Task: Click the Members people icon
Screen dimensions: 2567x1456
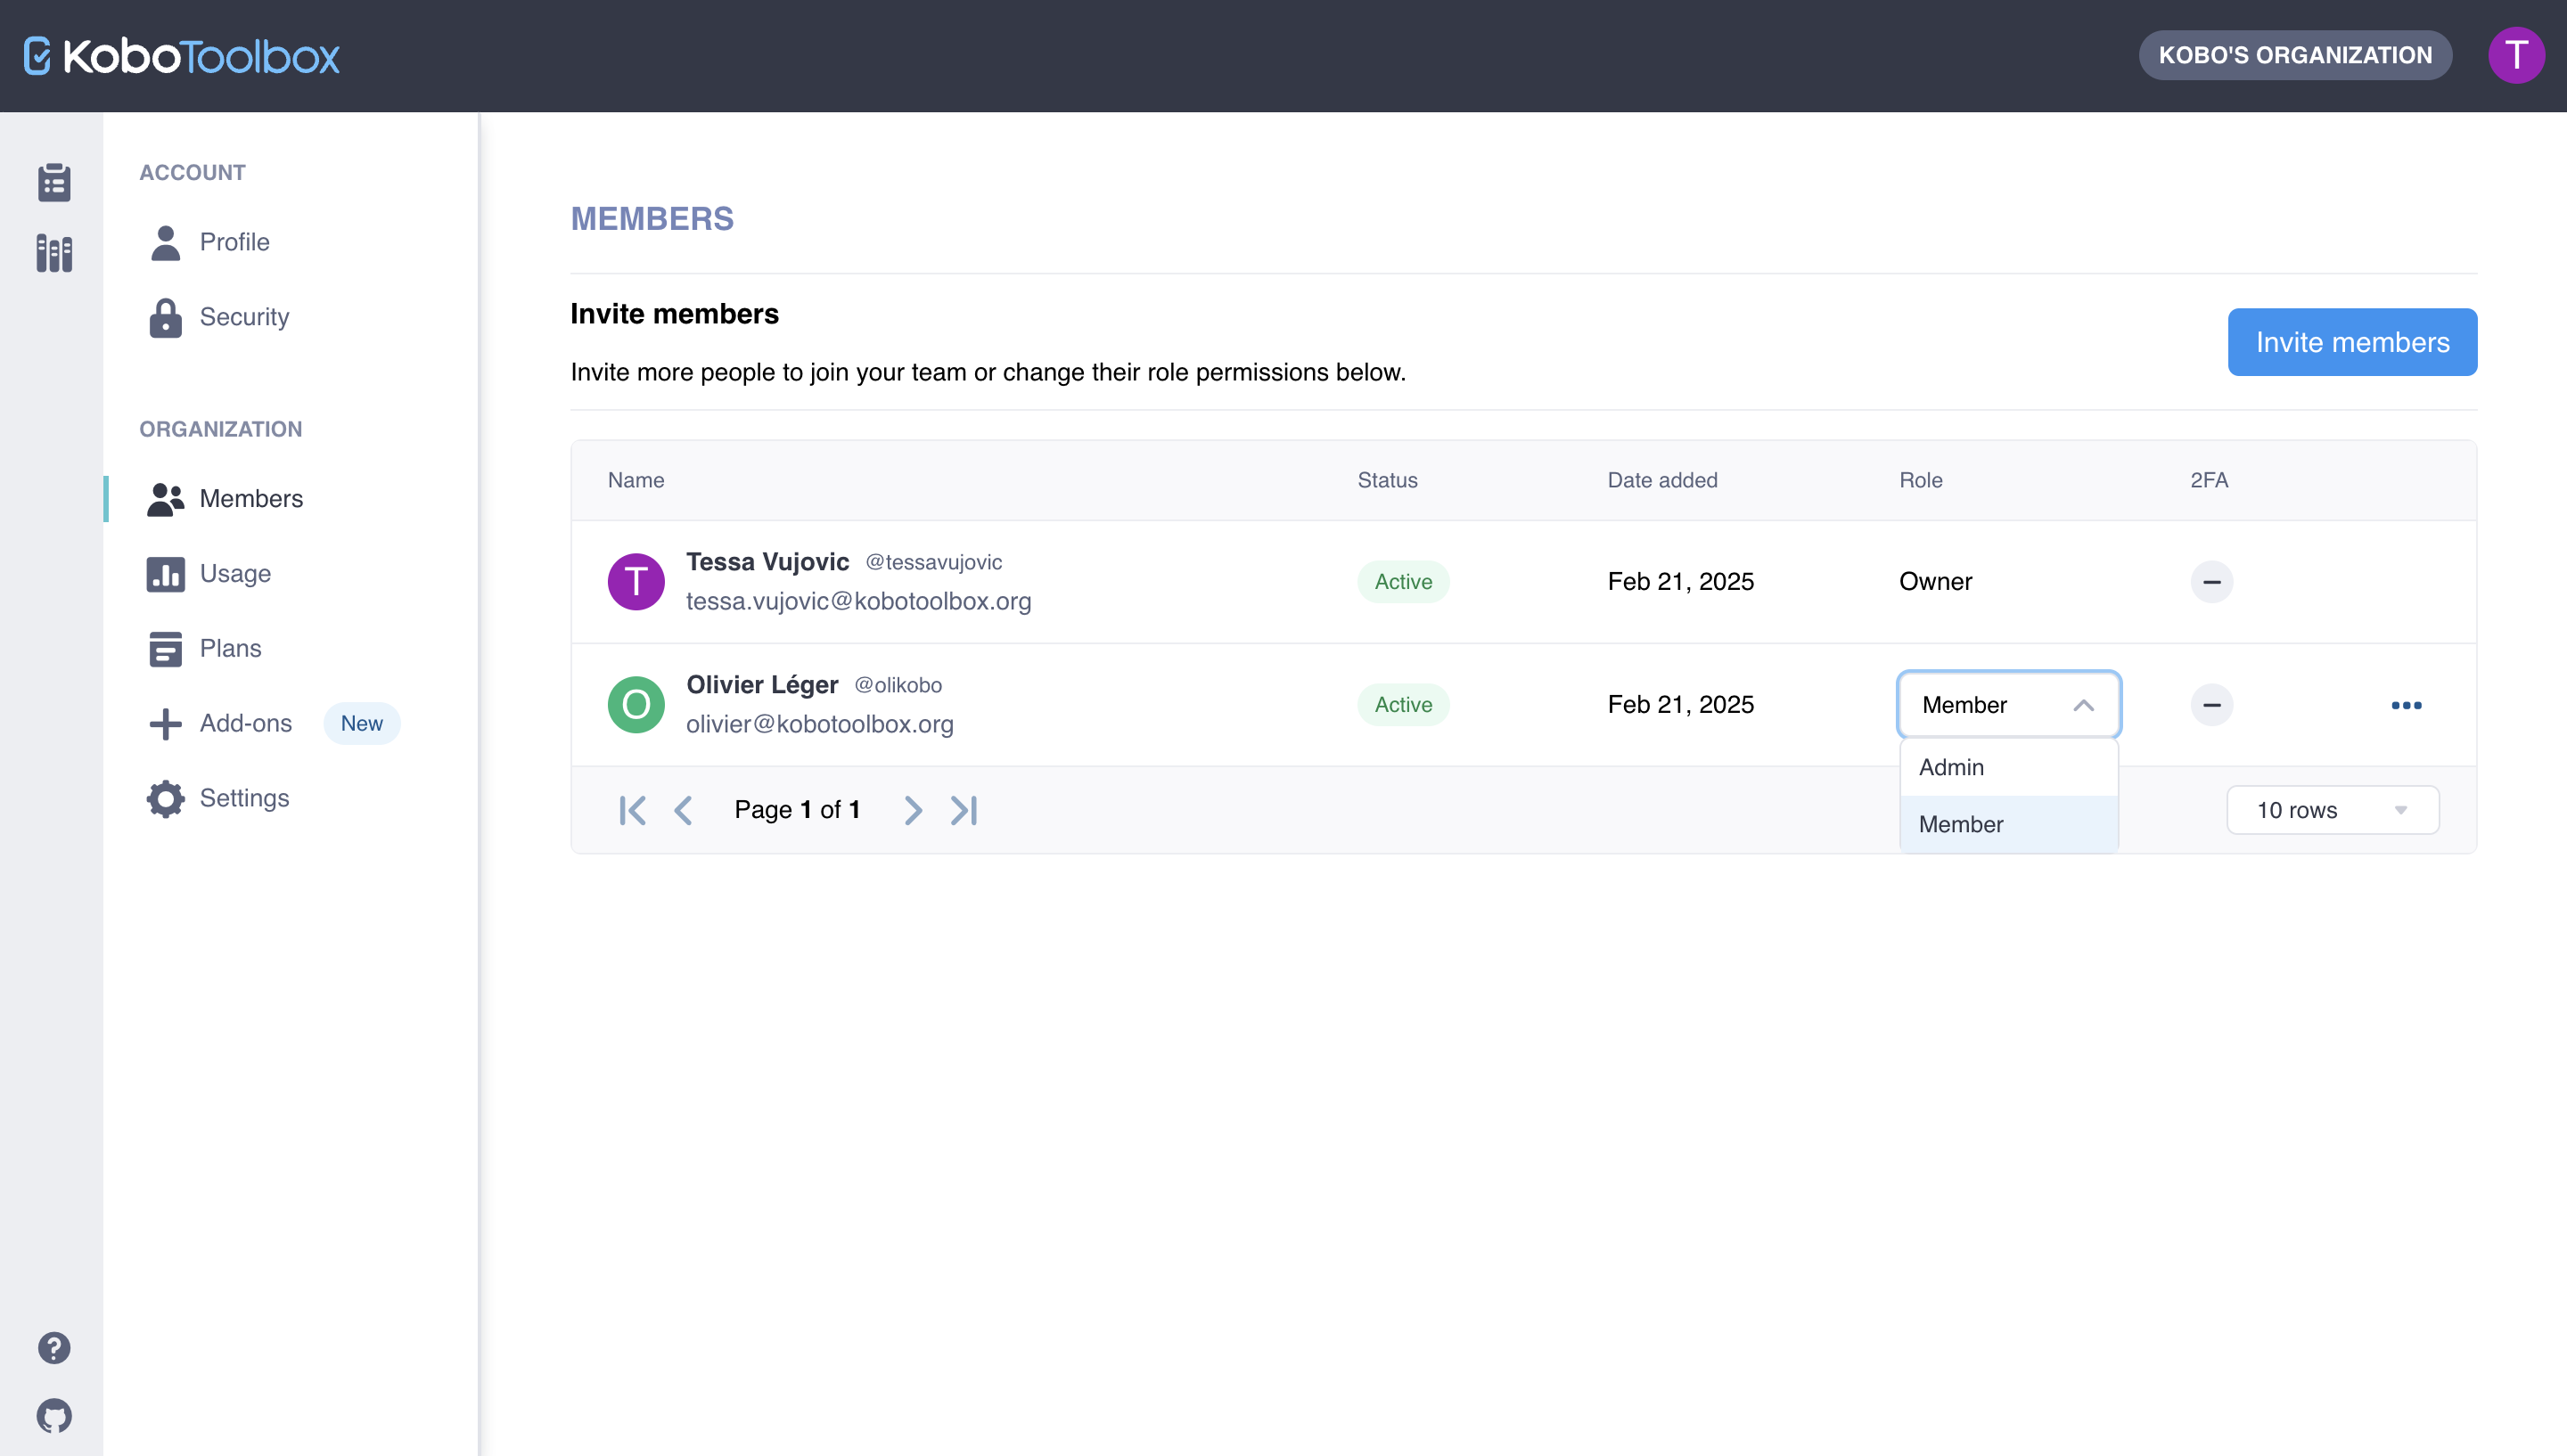Action: (x=165, y=499)
